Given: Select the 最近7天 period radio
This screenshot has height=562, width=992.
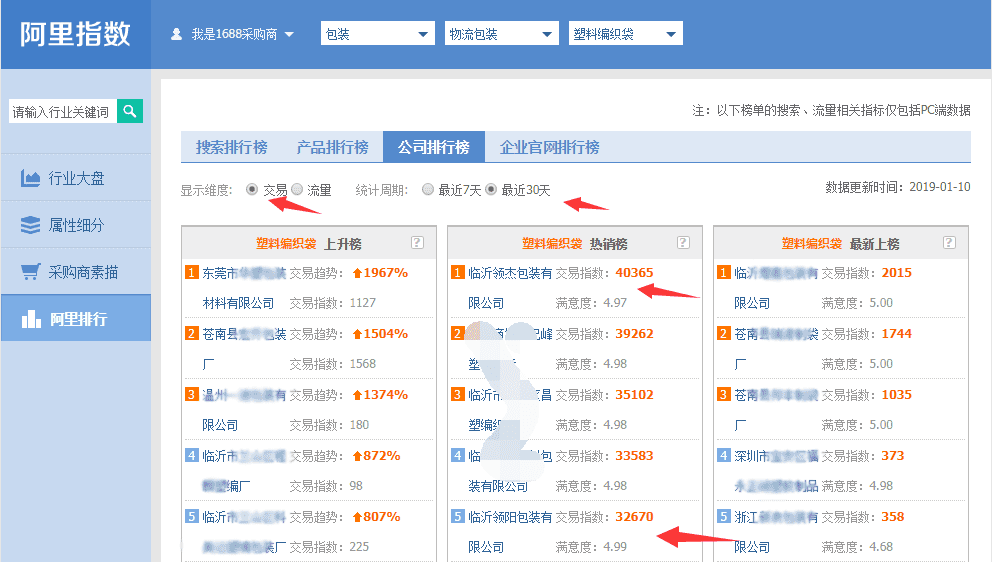Looking at the screenshot, I should (x=428, y=189).
